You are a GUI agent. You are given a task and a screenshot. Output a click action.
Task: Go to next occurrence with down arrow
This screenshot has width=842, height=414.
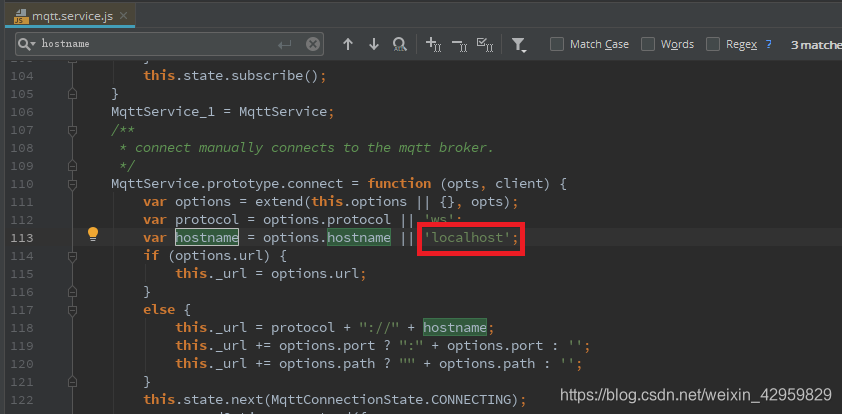click(x=374, y=44)
